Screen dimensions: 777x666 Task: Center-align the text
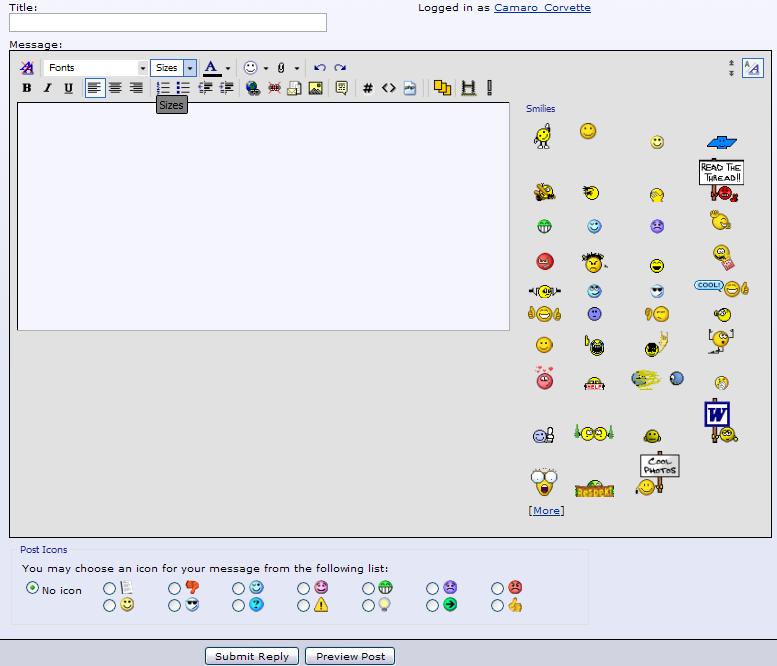click(115, 88)
